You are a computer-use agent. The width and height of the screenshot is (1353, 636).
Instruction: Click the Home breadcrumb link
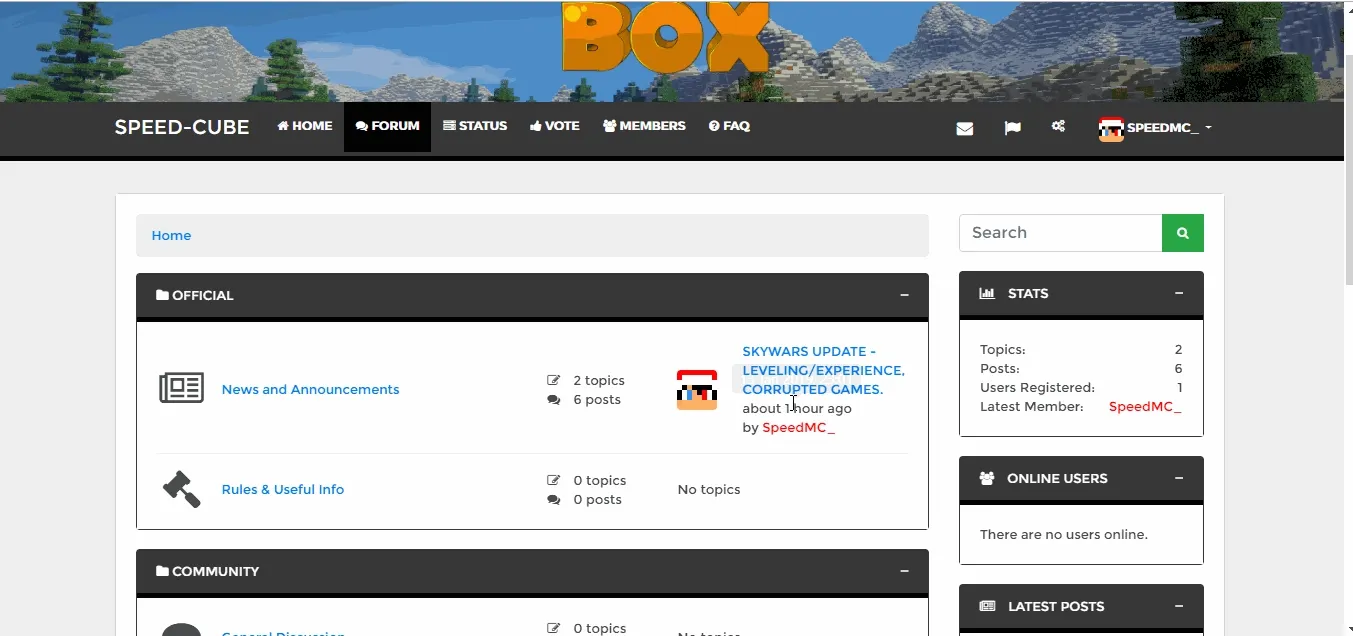[171, 236]
